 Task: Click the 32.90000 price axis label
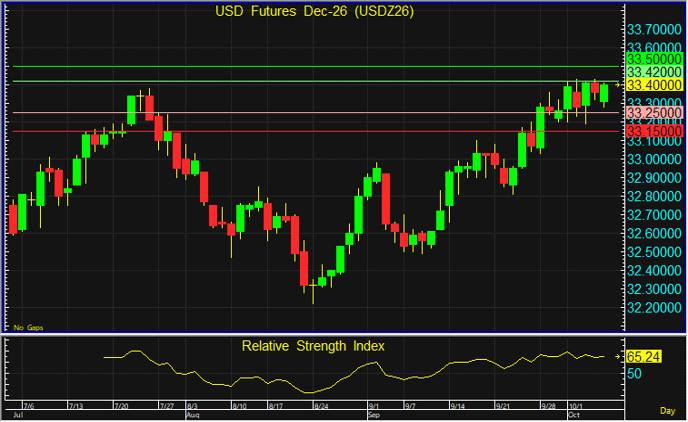click(654, 178)
